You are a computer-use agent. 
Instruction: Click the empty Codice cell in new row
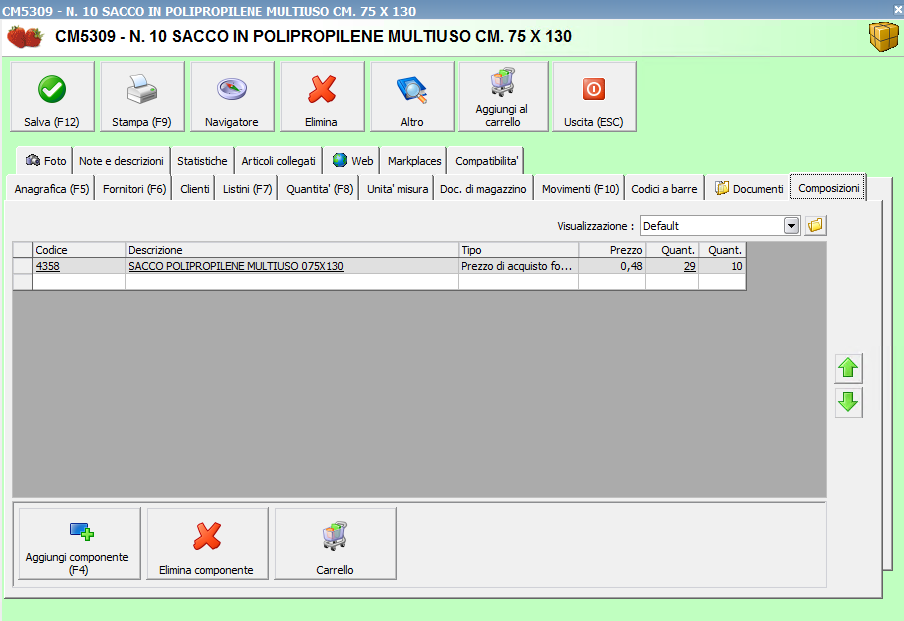pos(79,281)
